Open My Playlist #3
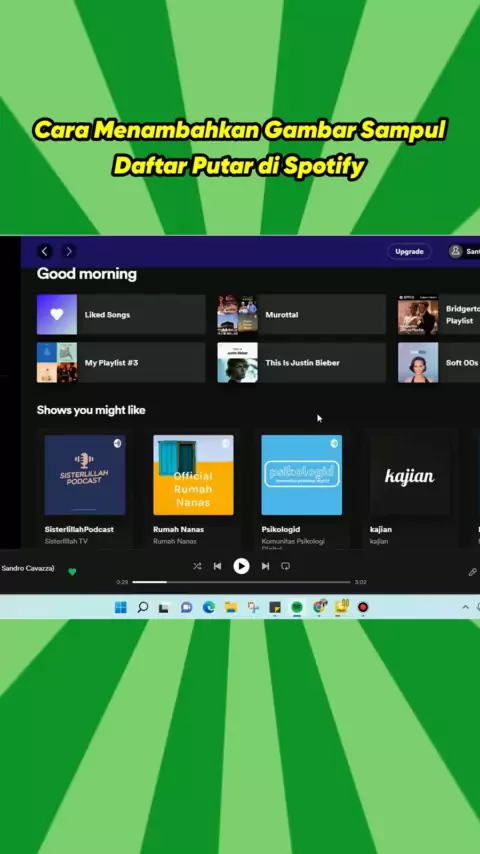The height and width of the screenshot is (854, 480). [121, 362]
